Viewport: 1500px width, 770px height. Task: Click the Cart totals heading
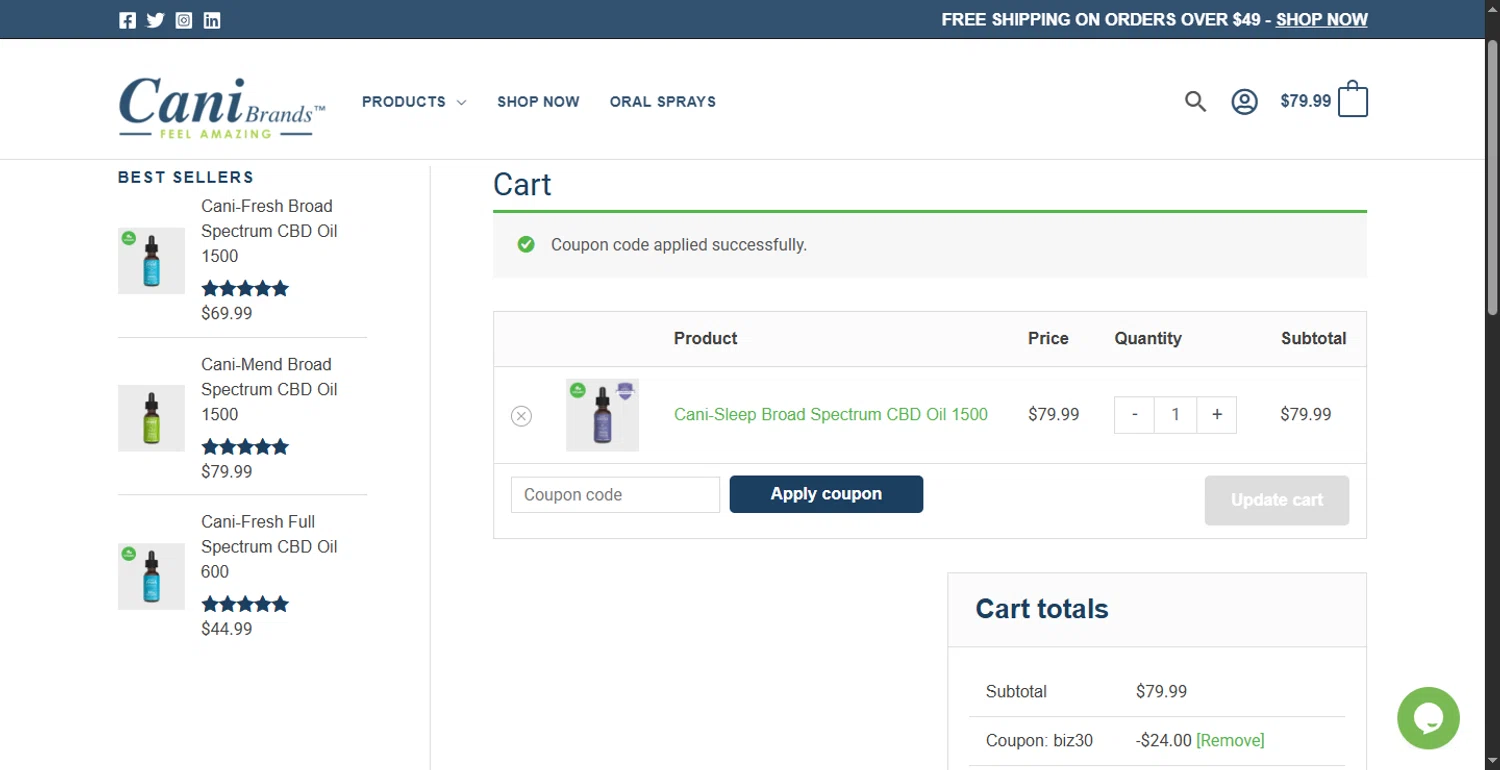tap(1042, 609)
